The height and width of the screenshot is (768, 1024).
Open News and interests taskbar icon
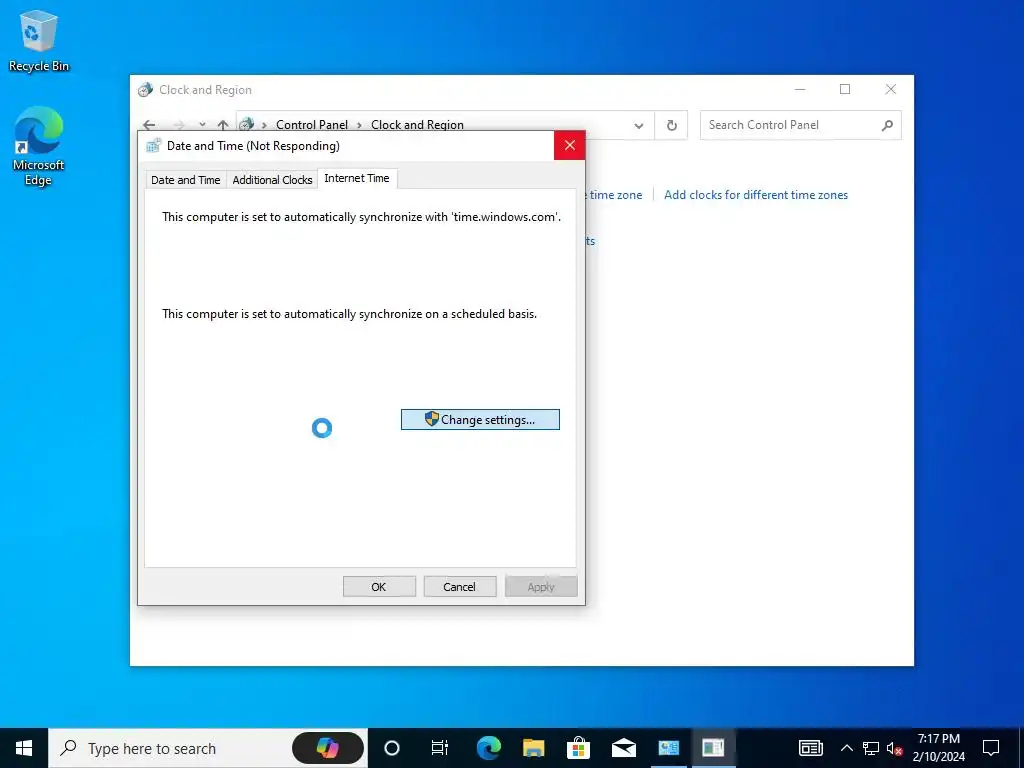coord(811,748)
